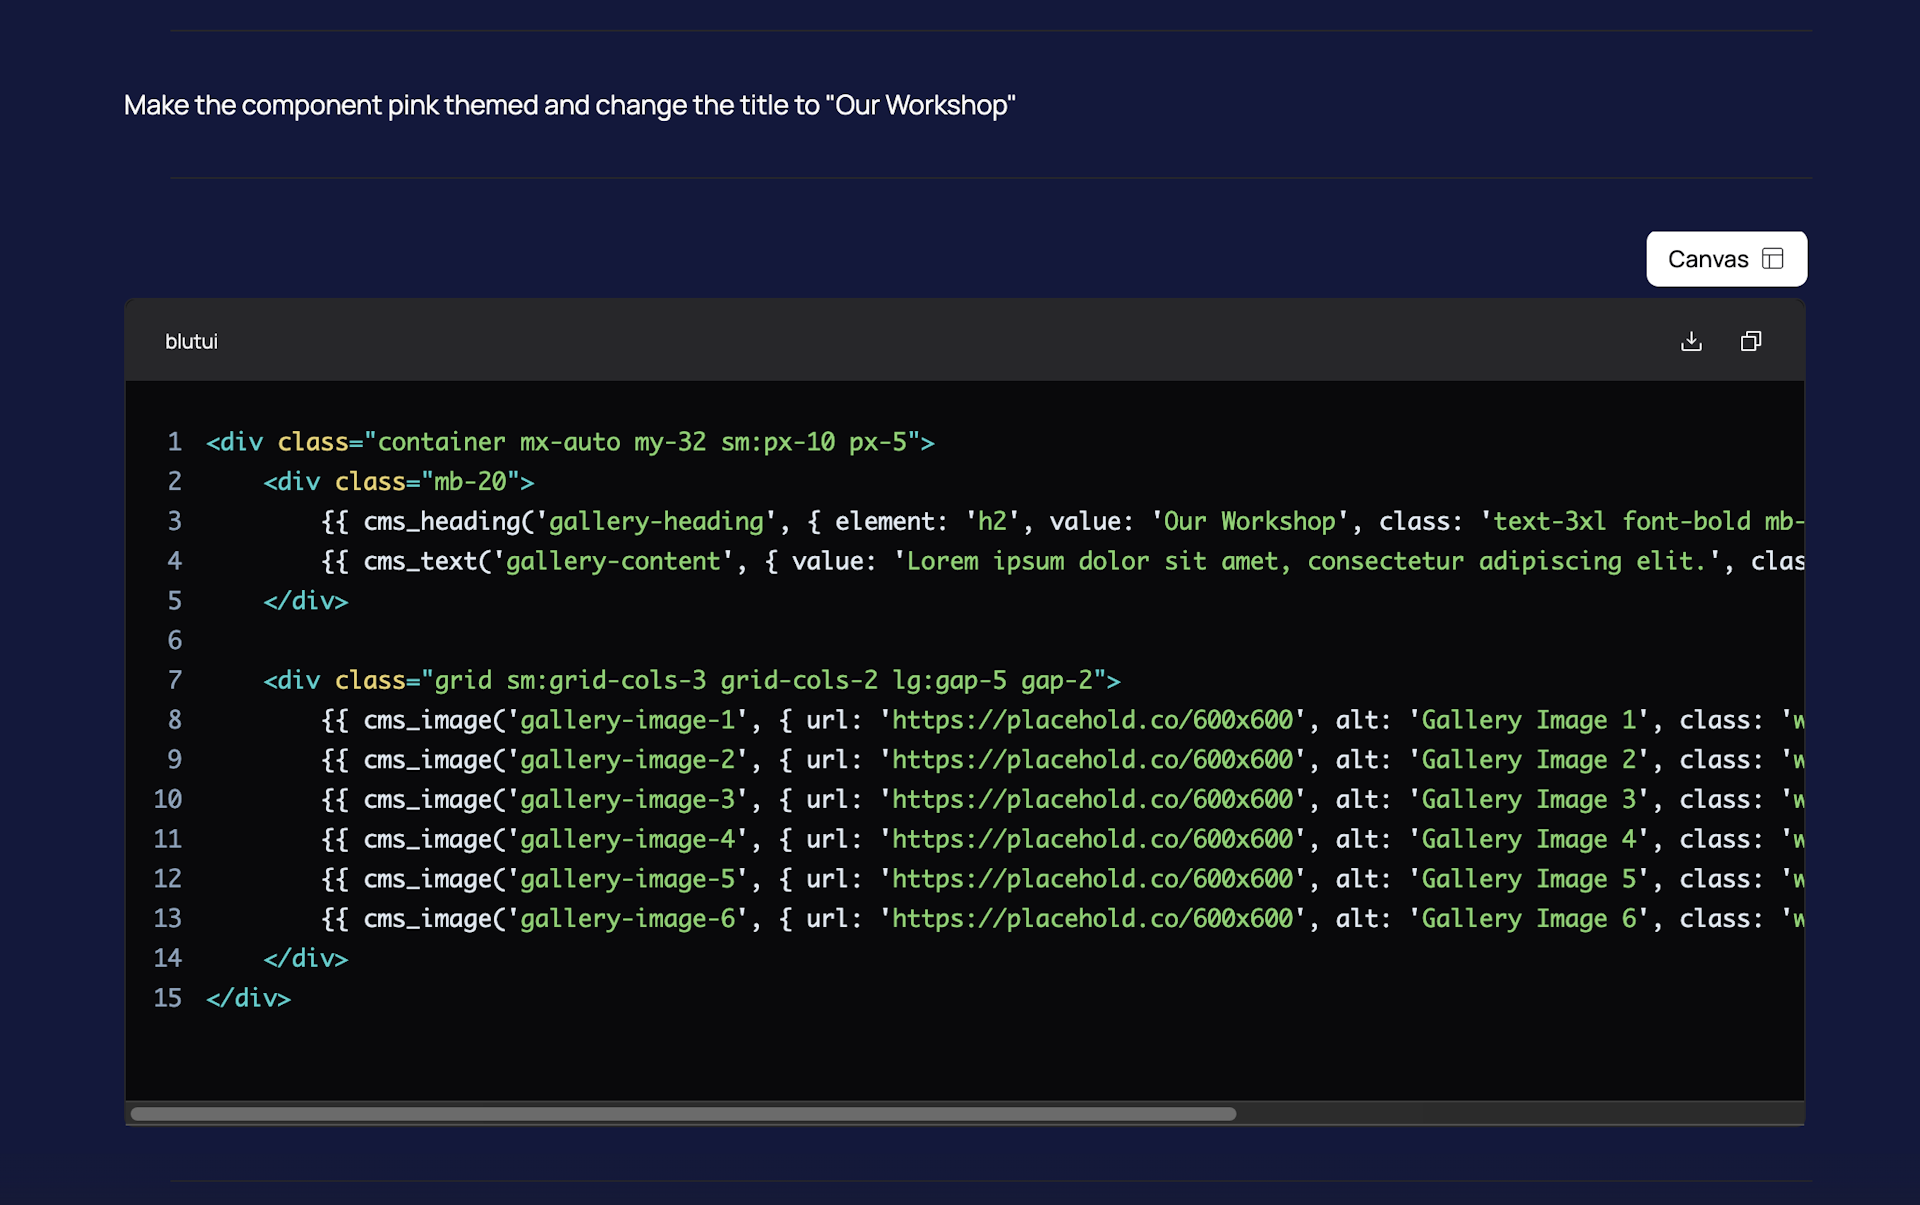
Task: Click the 'mb-20' div on line 2
Action: tap(399, 482)
